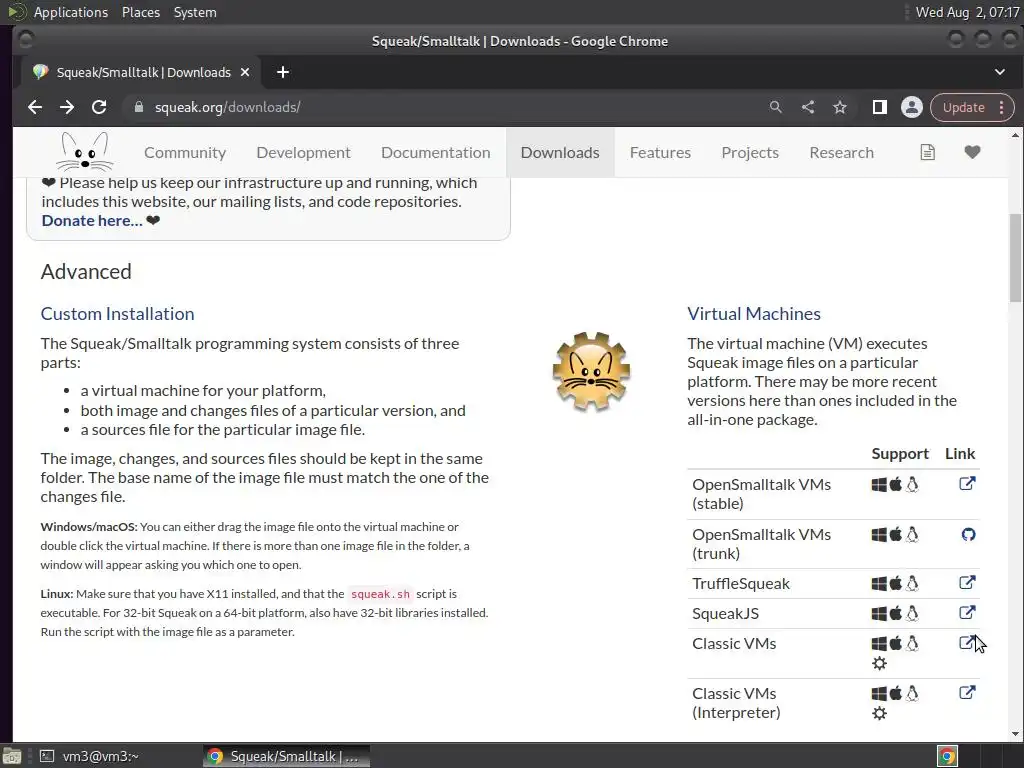Click the document icon in navbar
1024x768 pixels.
[x=927, y=152]
